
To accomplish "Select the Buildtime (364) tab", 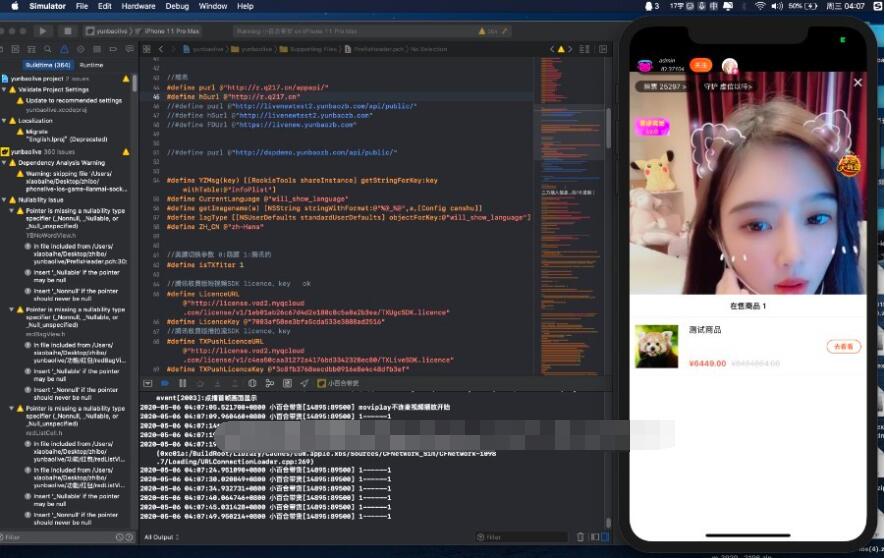I will tap(44, 64).
